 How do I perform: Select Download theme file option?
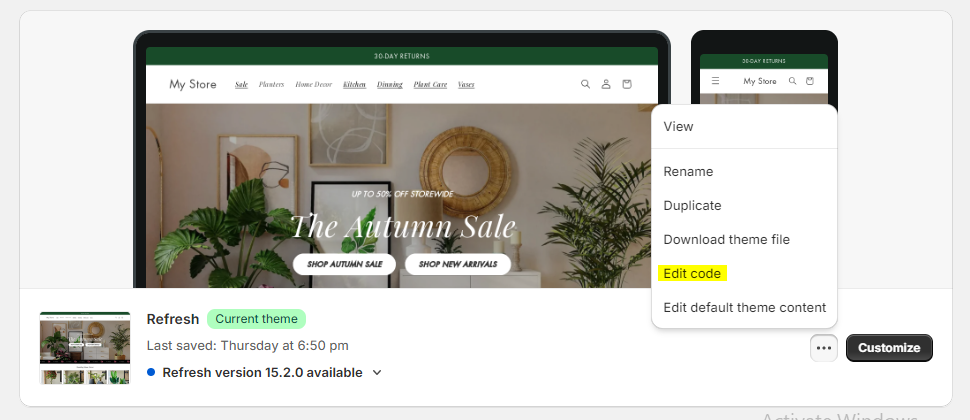(726, 239)
